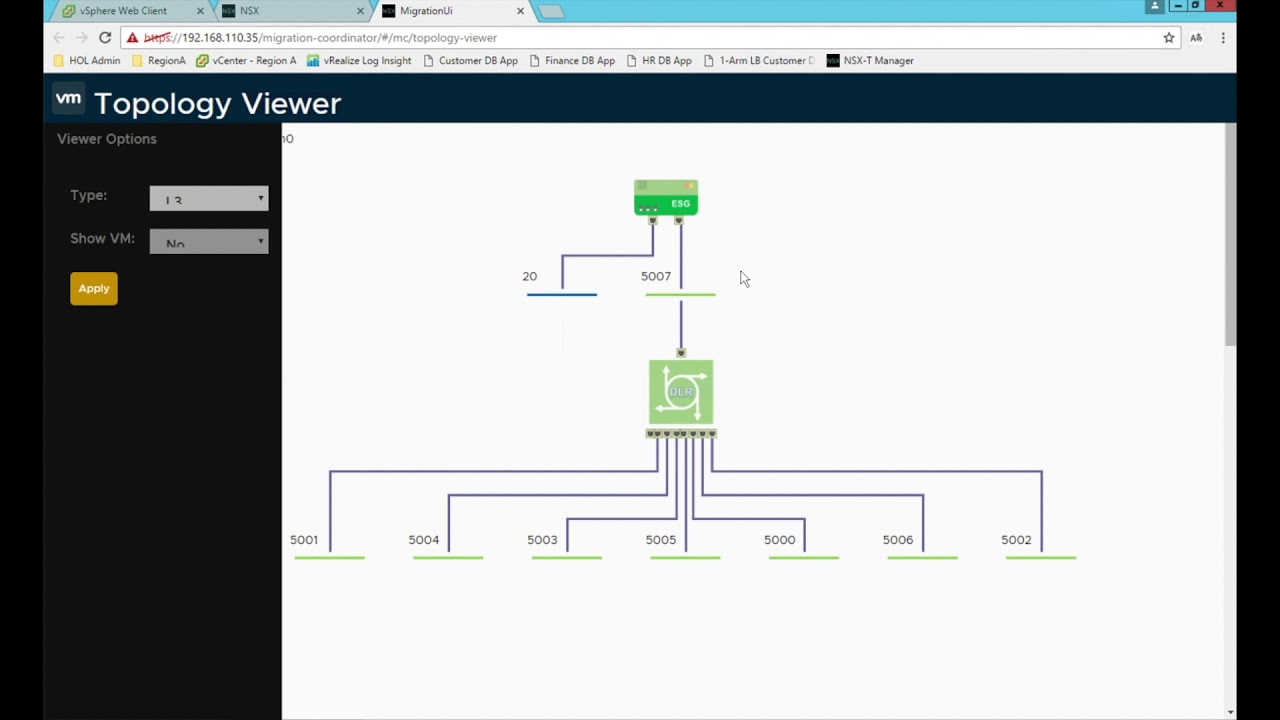Click the translate icon in toolbar
Viewport: 1280px width, 720px height.
coord(1196,38)
